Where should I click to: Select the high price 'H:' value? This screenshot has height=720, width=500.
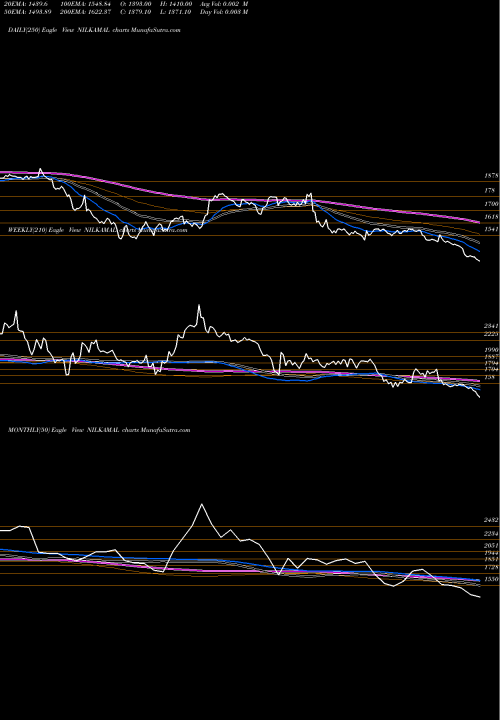[176, 4]
